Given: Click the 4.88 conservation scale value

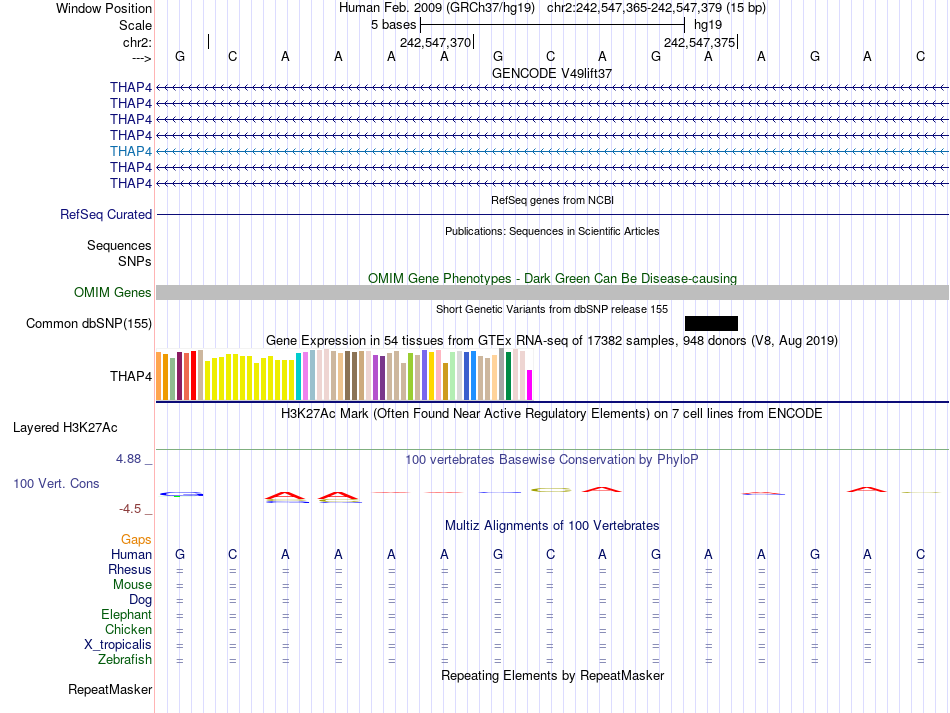Looking at the screenshot, I should (x=128, y=459).
